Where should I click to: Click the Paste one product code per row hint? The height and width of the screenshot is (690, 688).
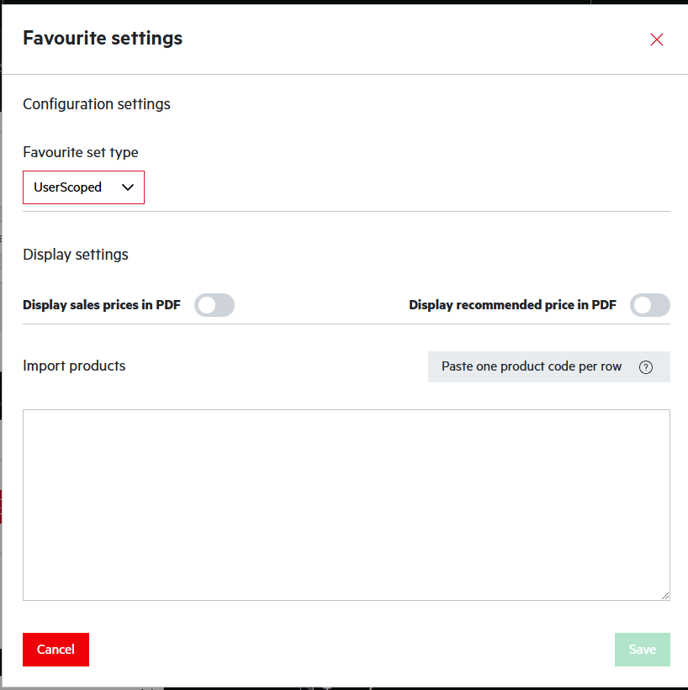pyautogui.click(x=532, y=367)
